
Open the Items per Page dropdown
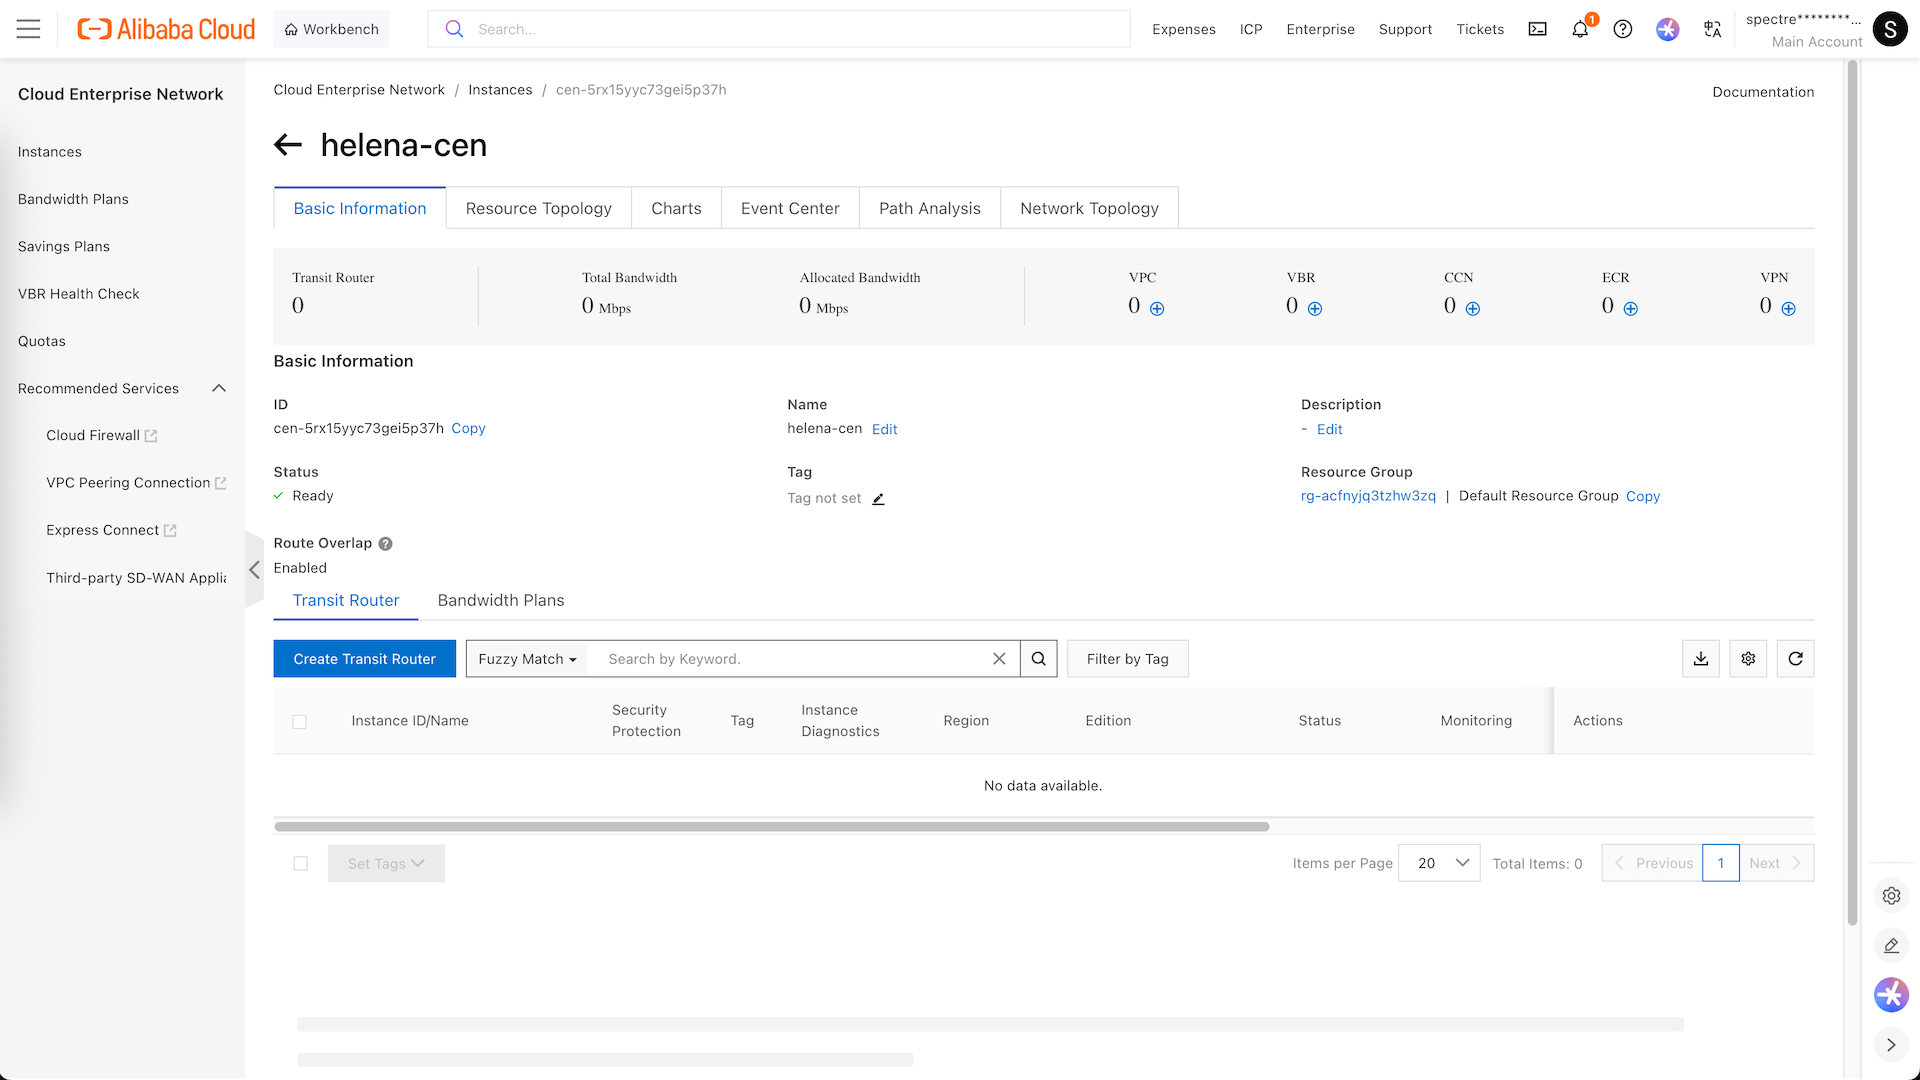(x=1439, y=863)
